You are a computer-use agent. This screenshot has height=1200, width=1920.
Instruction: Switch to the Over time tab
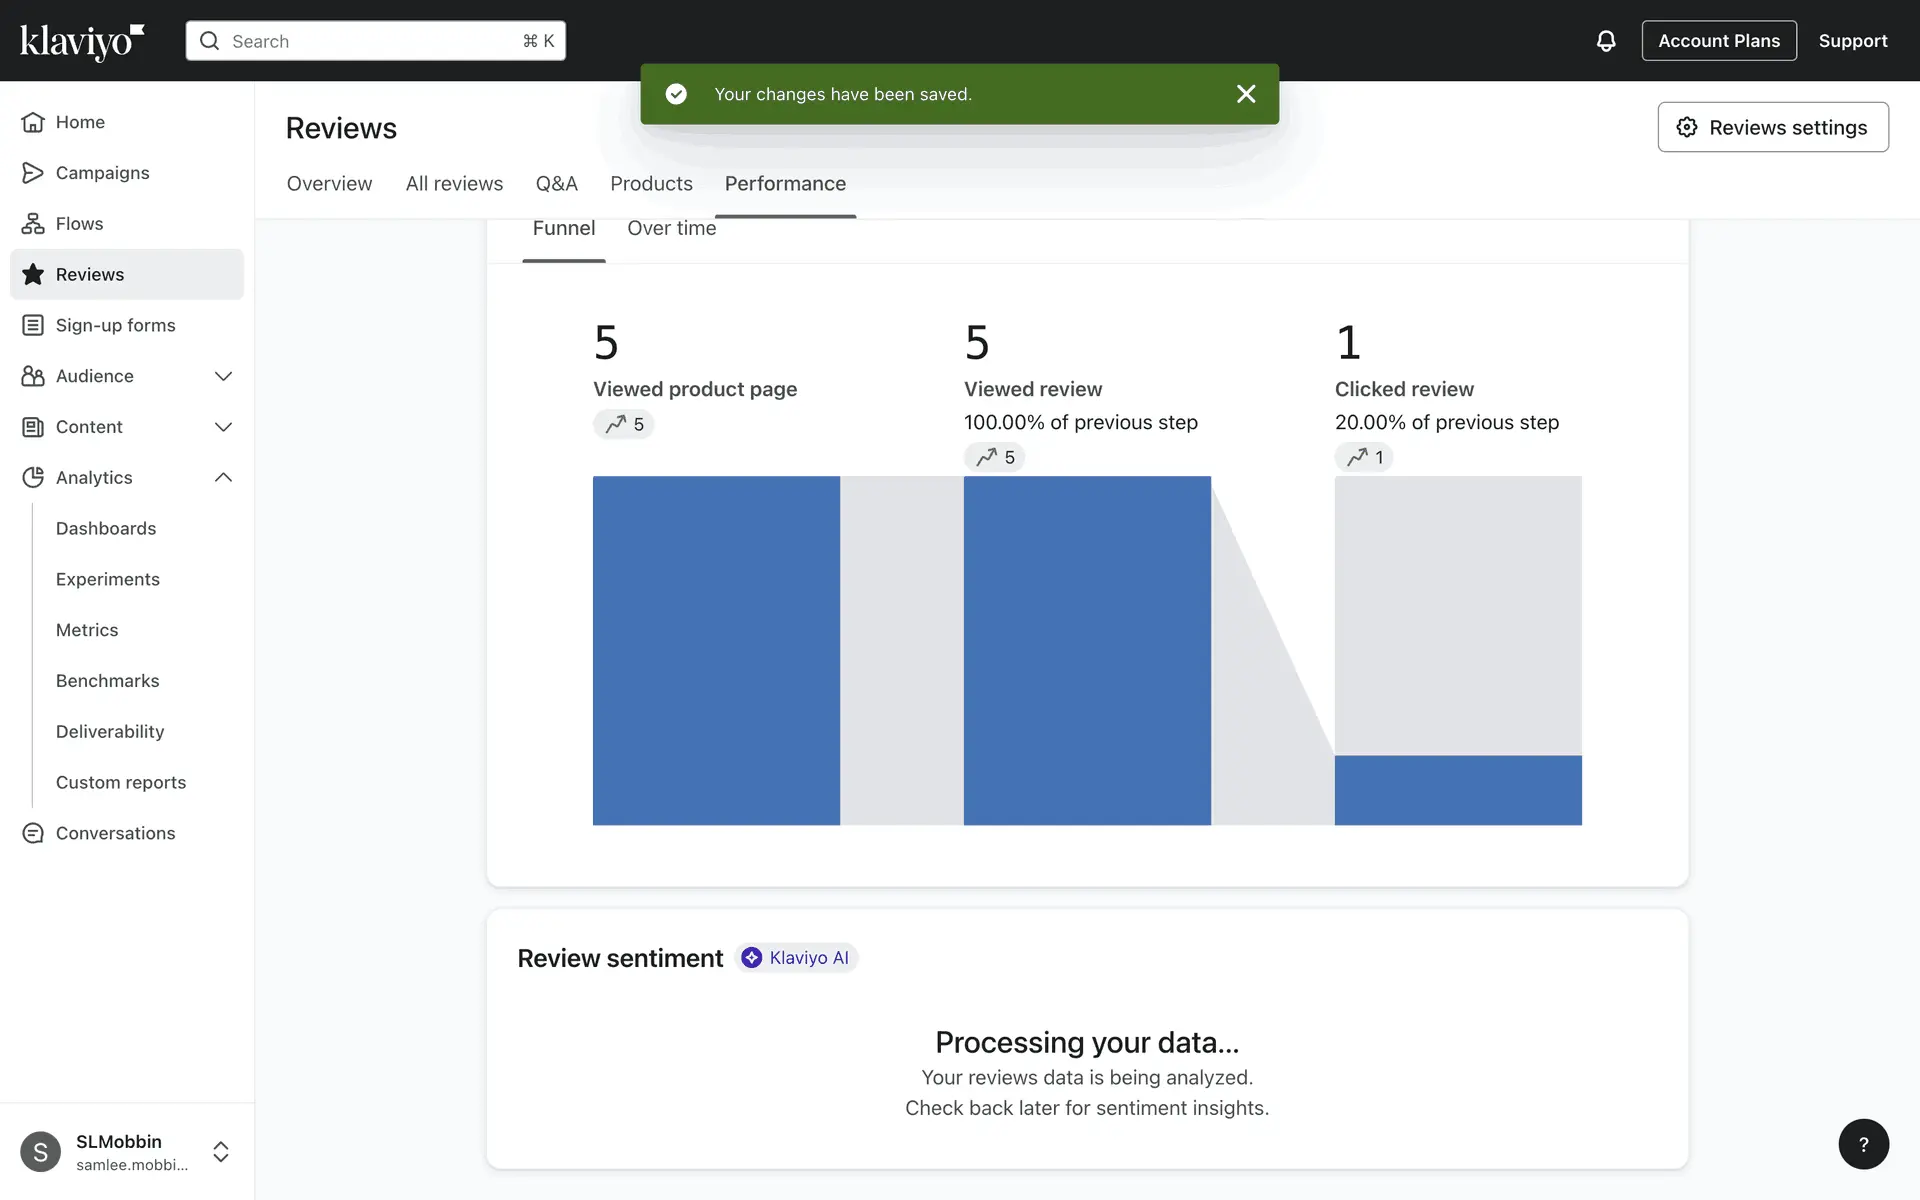click(x=671, y=228)
